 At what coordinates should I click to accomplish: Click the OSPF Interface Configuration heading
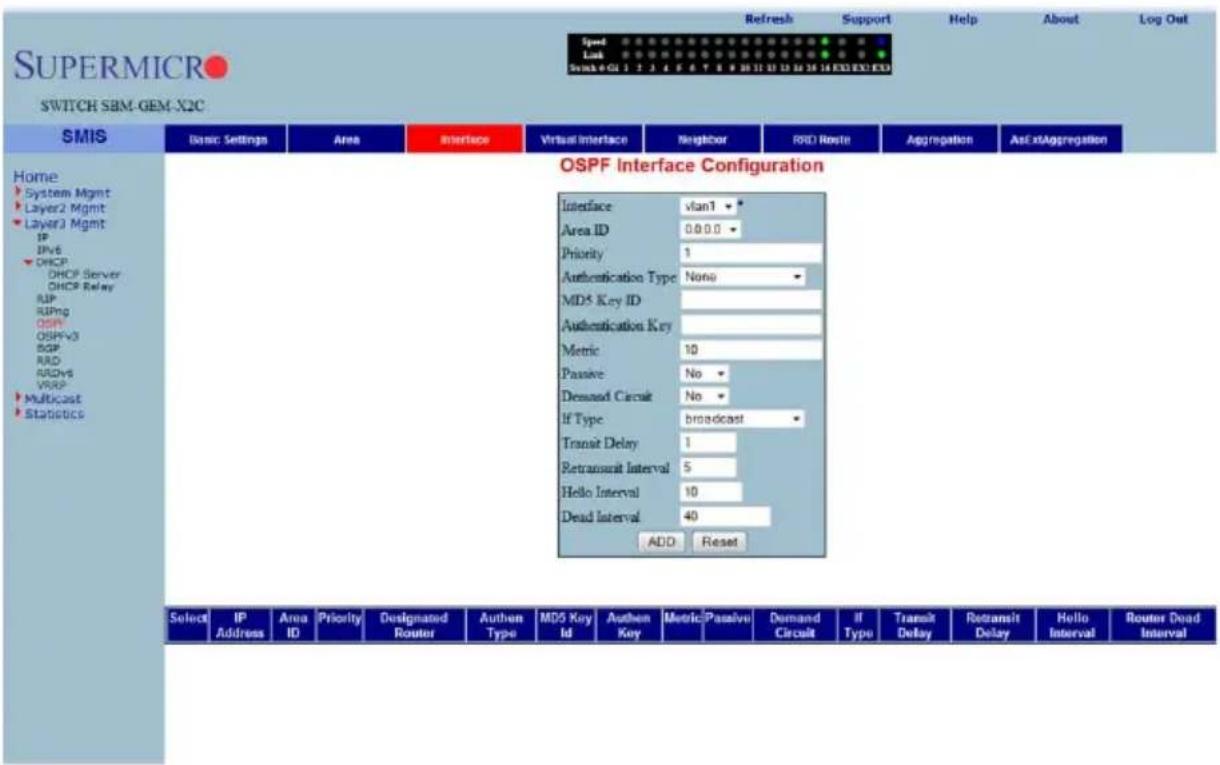(692, 167)
